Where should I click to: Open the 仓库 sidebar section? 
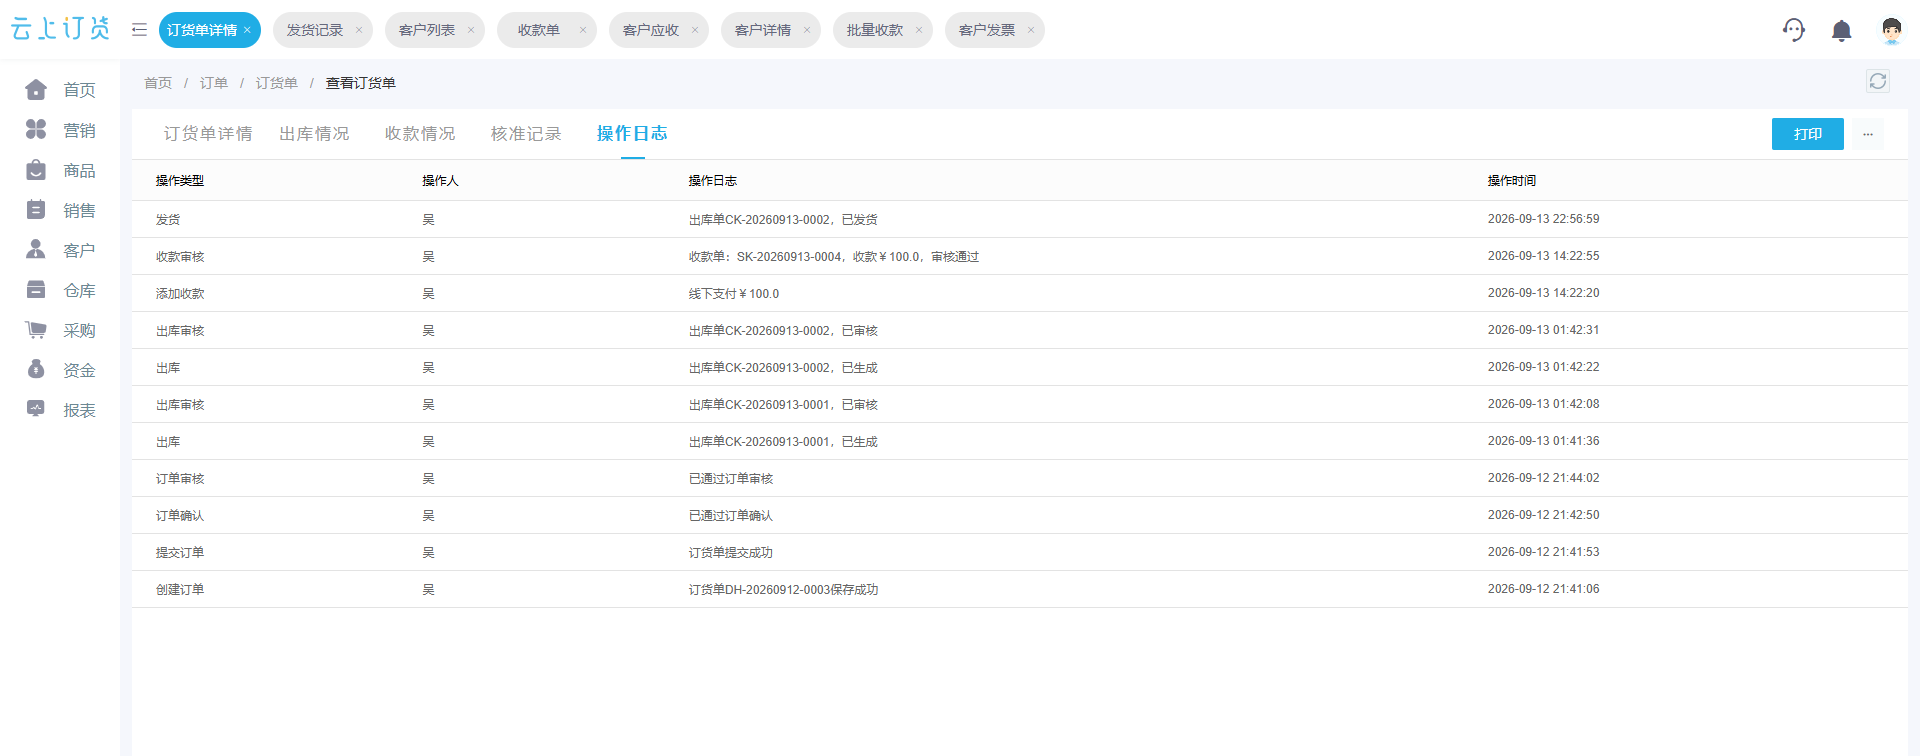pos(60,290)
